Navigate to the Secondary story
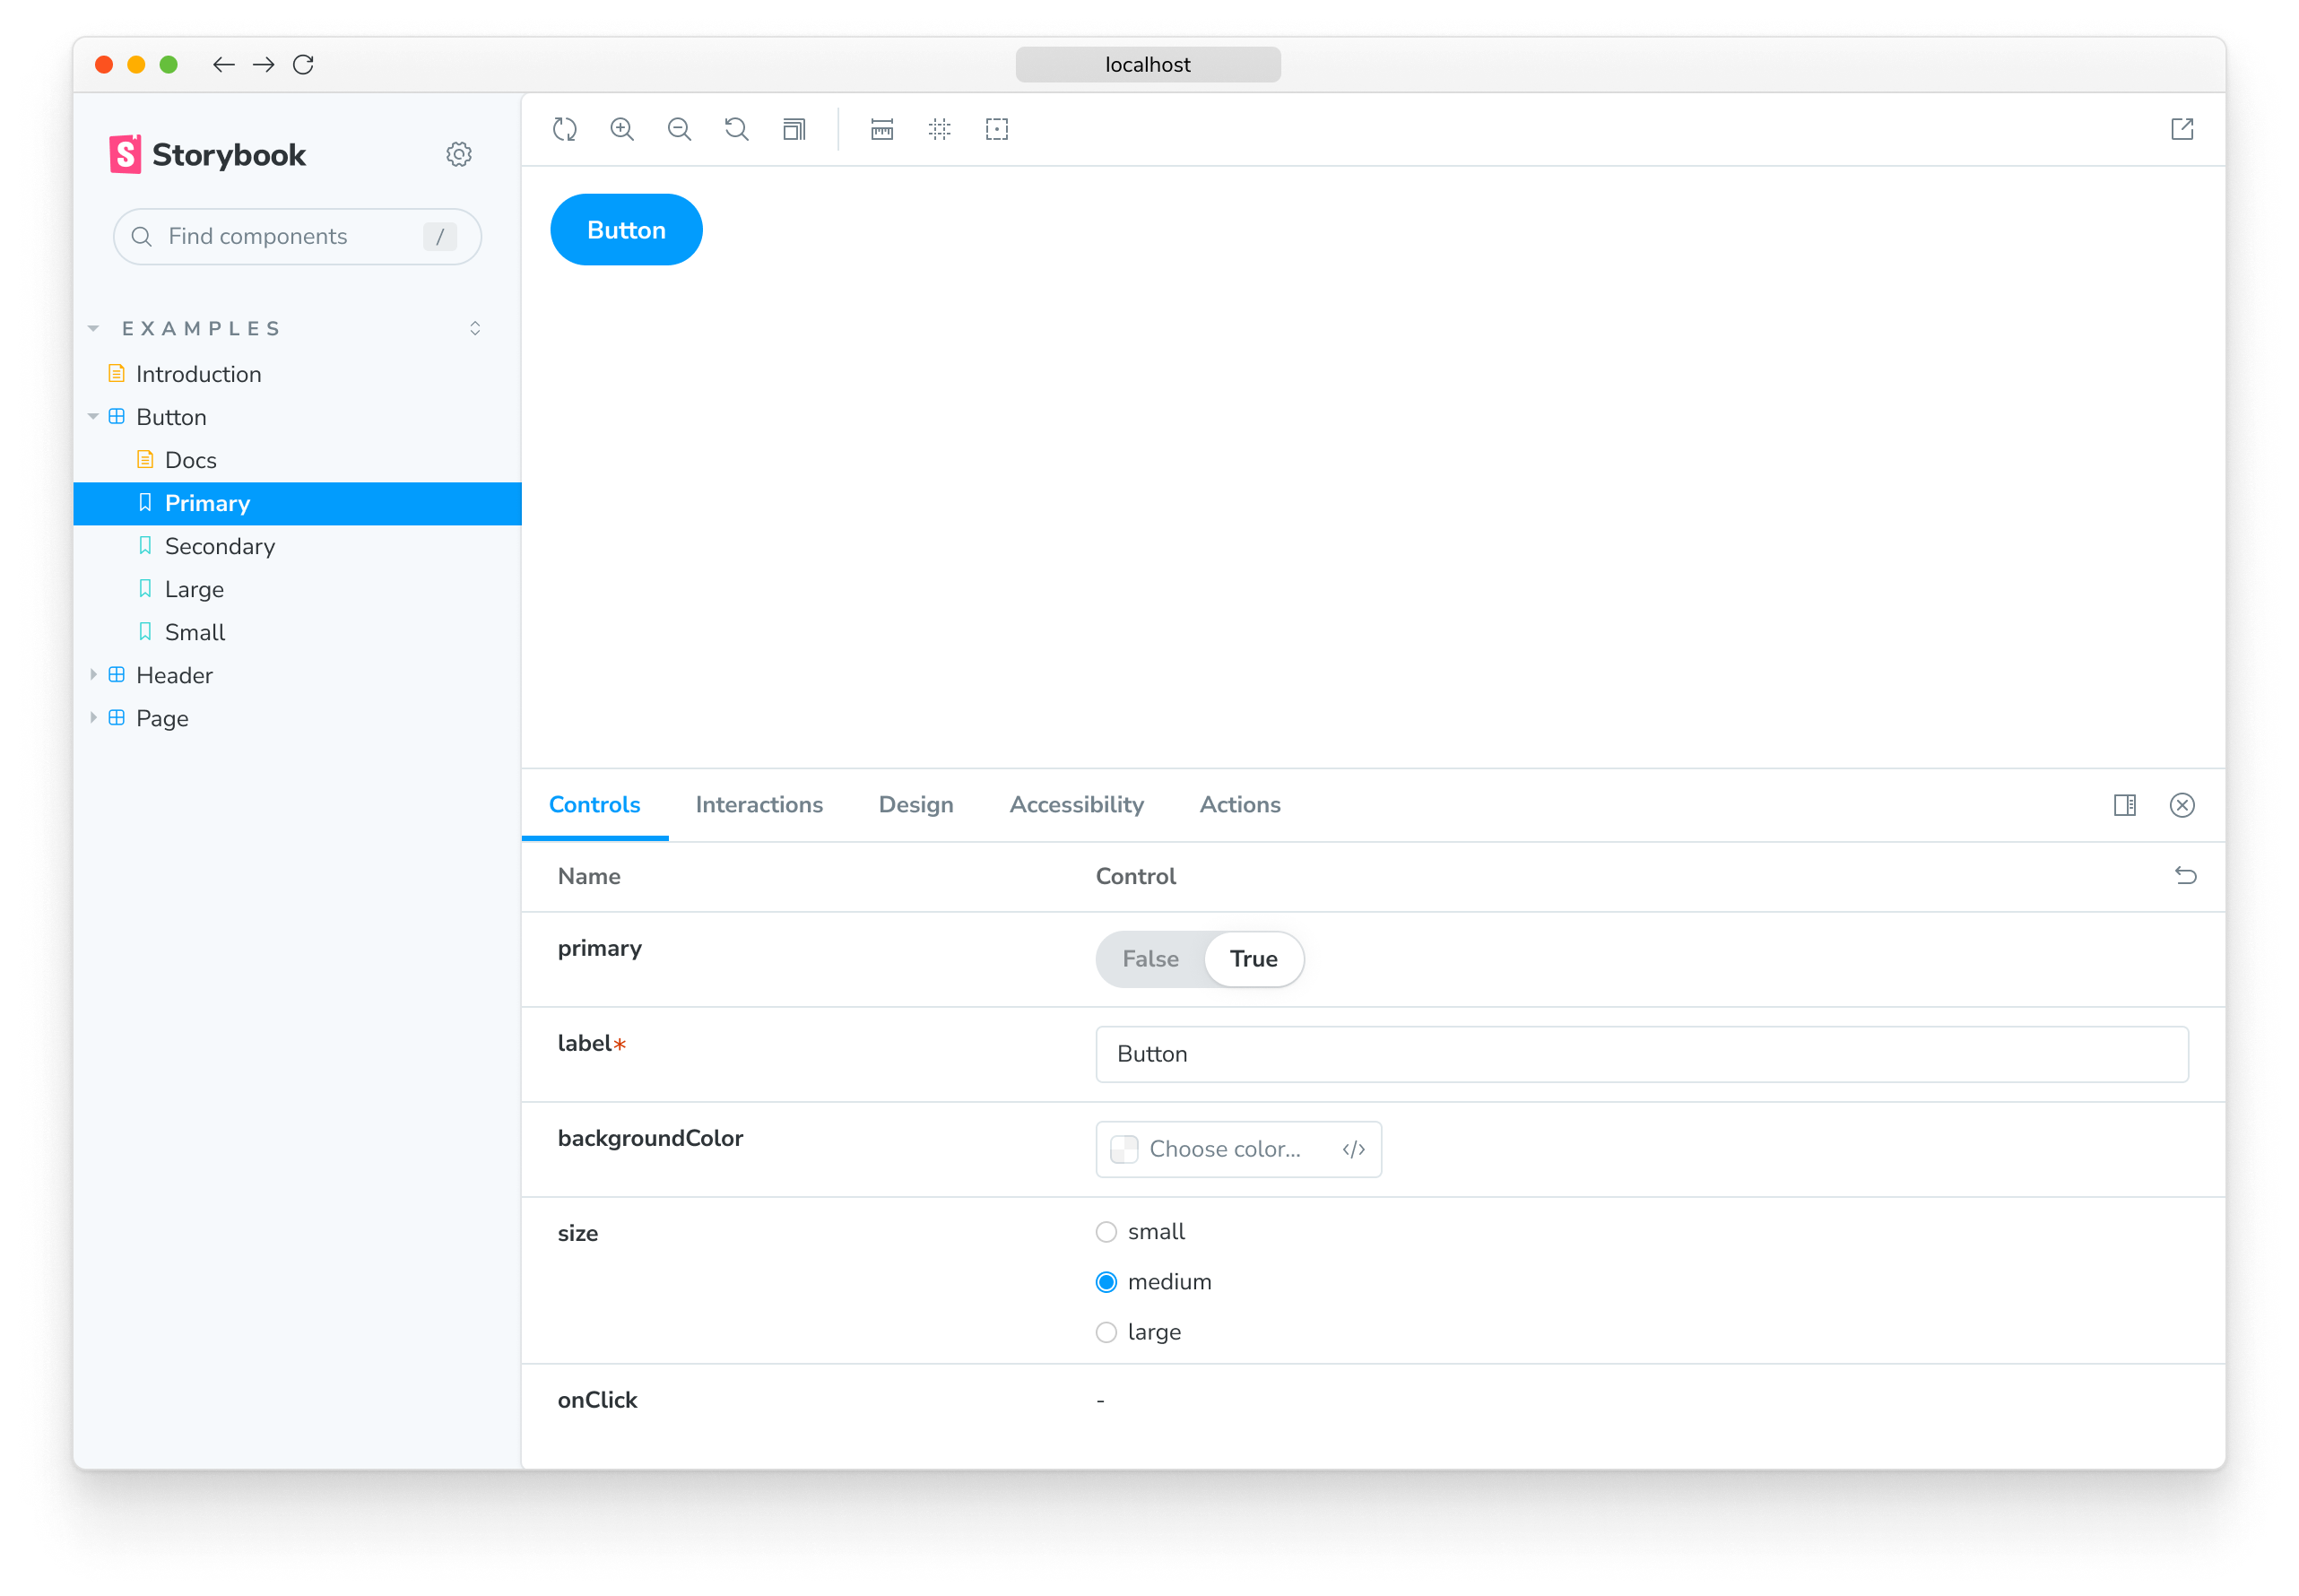Screen dimensions: 2299x1596 (219, 545)
